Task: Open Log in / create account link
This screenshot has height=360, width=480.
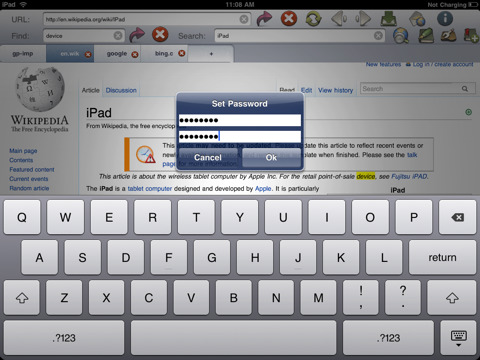Action: 443,64
